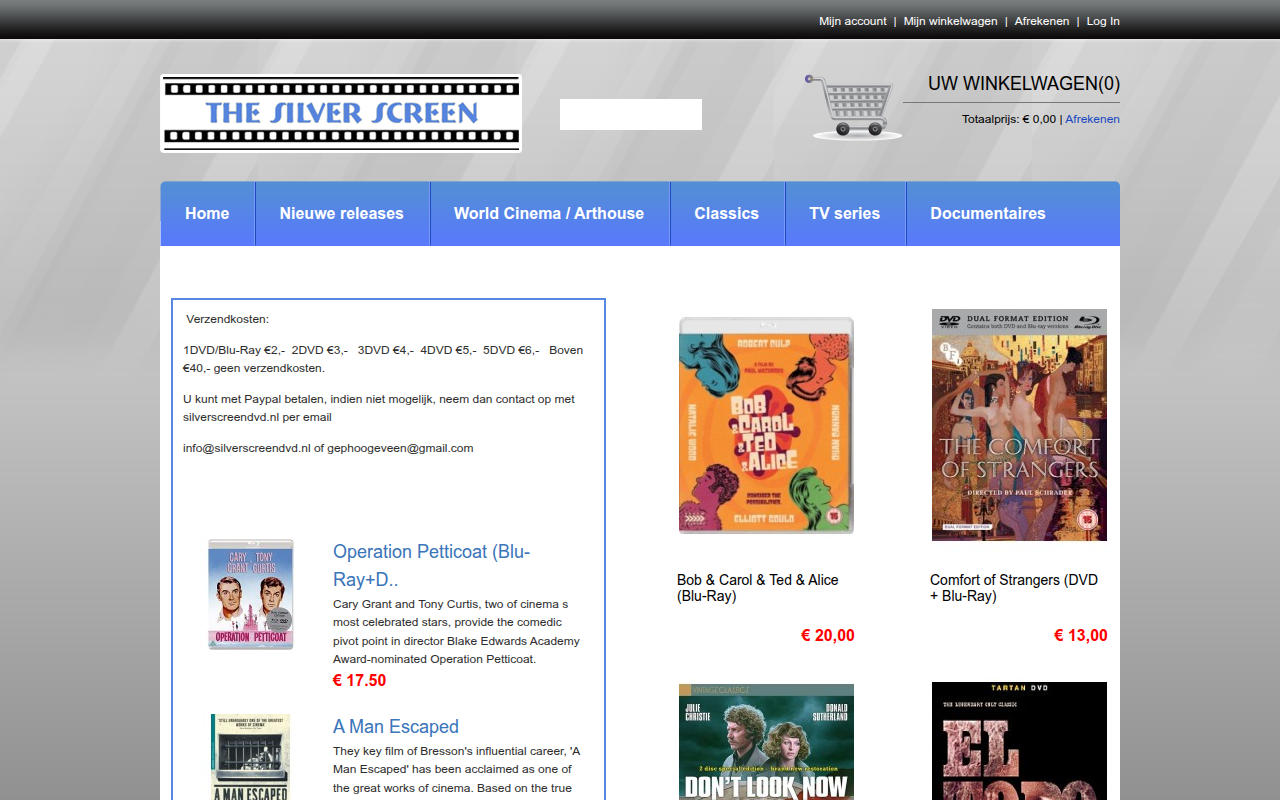Open Operation Petticoat cover thumbnail
The width and height of the screenshot is (1280, 800).
tap(251, 594)
